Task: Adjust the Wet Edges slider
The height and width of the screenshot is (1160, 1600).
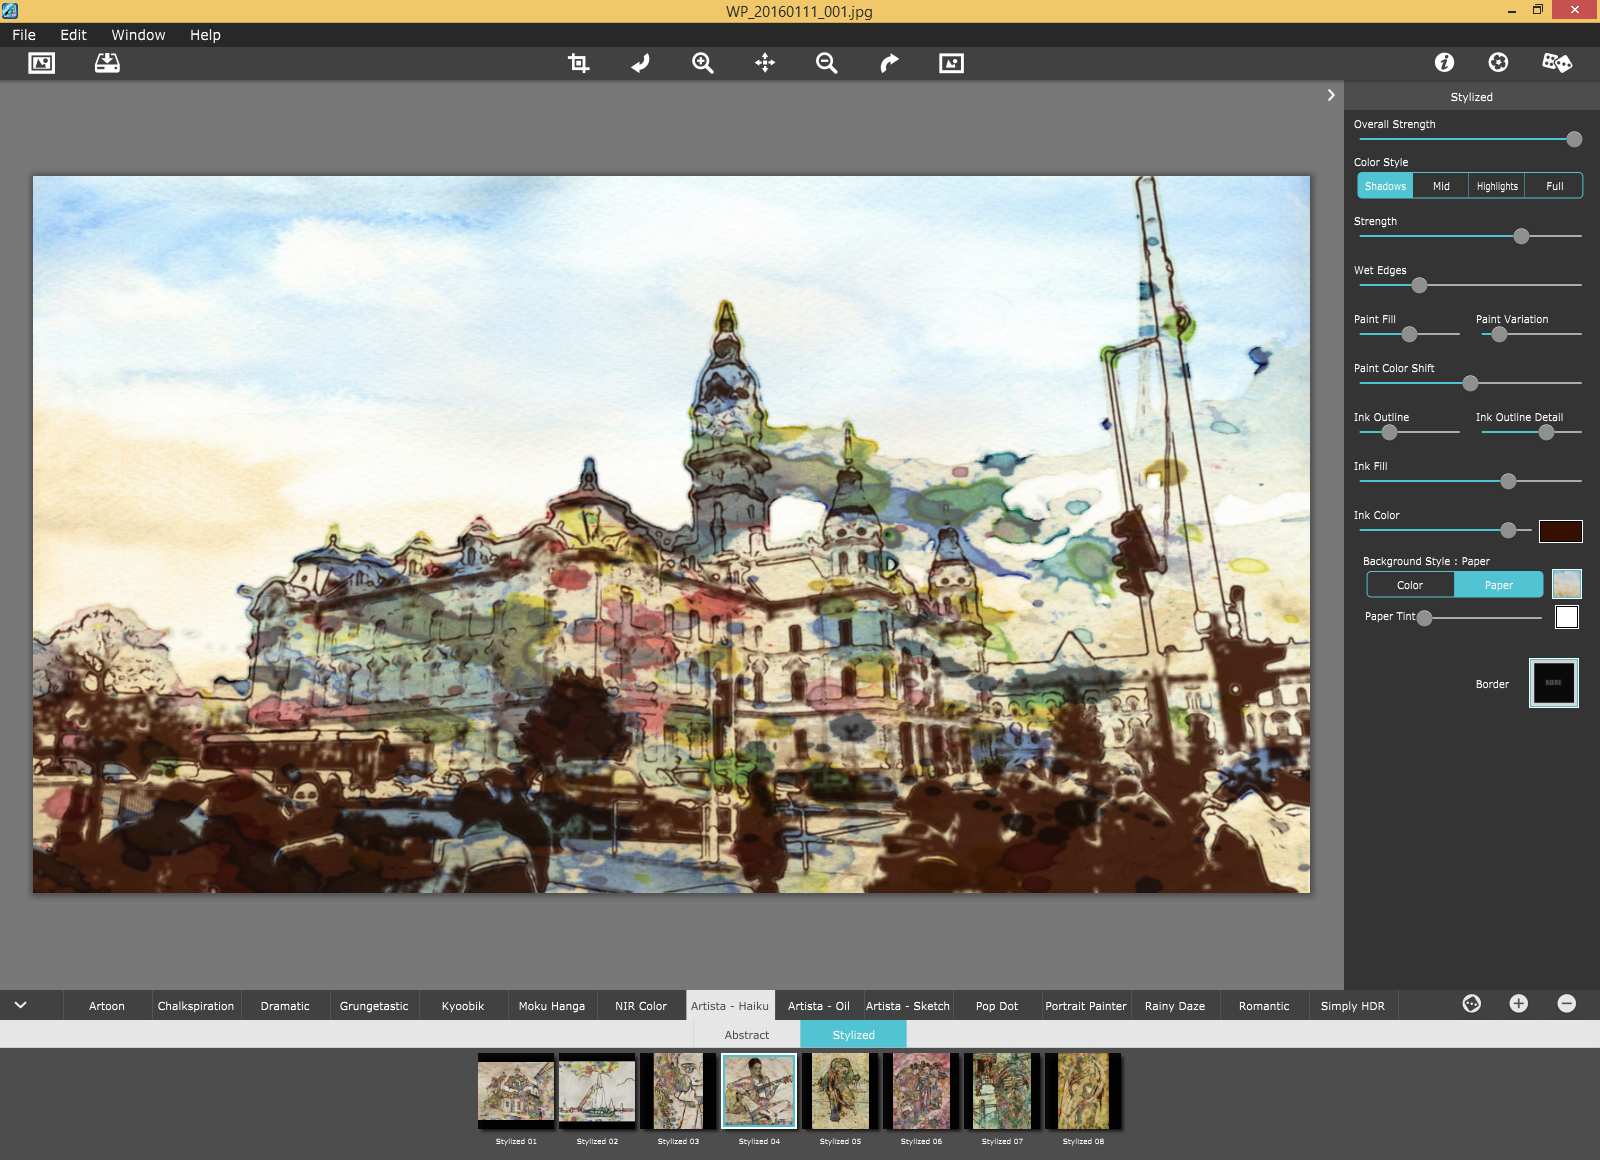Action: point(1470,285)
